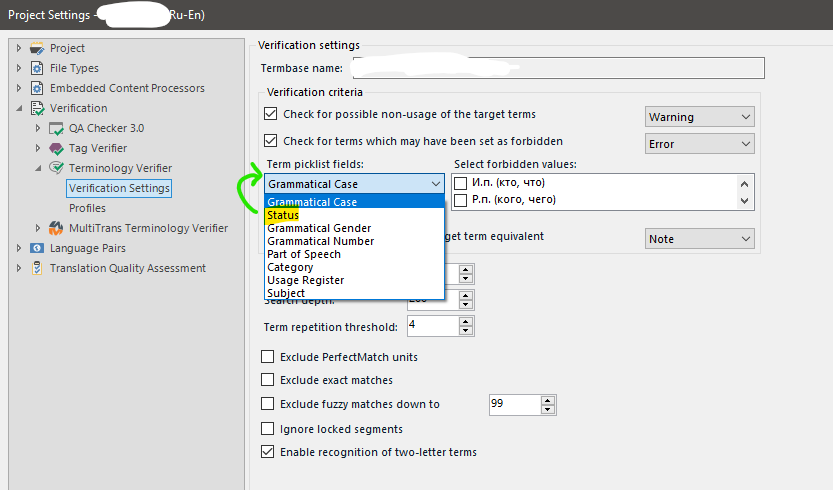Open Profiles tree item

[87, 208]
